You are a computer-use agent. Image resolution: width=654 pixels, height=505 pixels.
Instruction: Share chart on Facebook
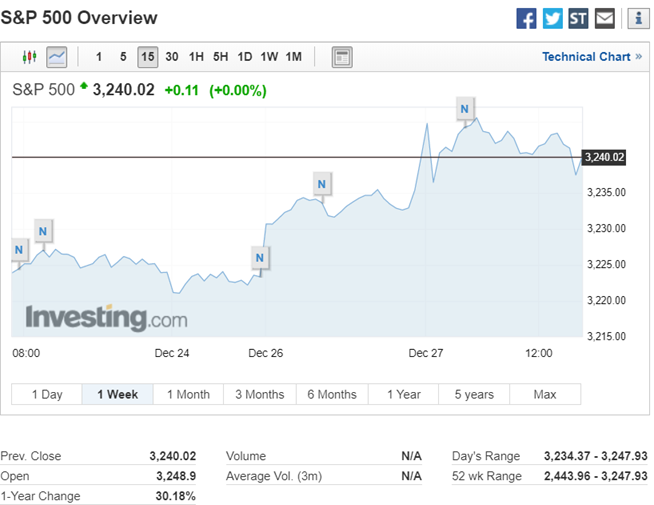tap(526, 18)
